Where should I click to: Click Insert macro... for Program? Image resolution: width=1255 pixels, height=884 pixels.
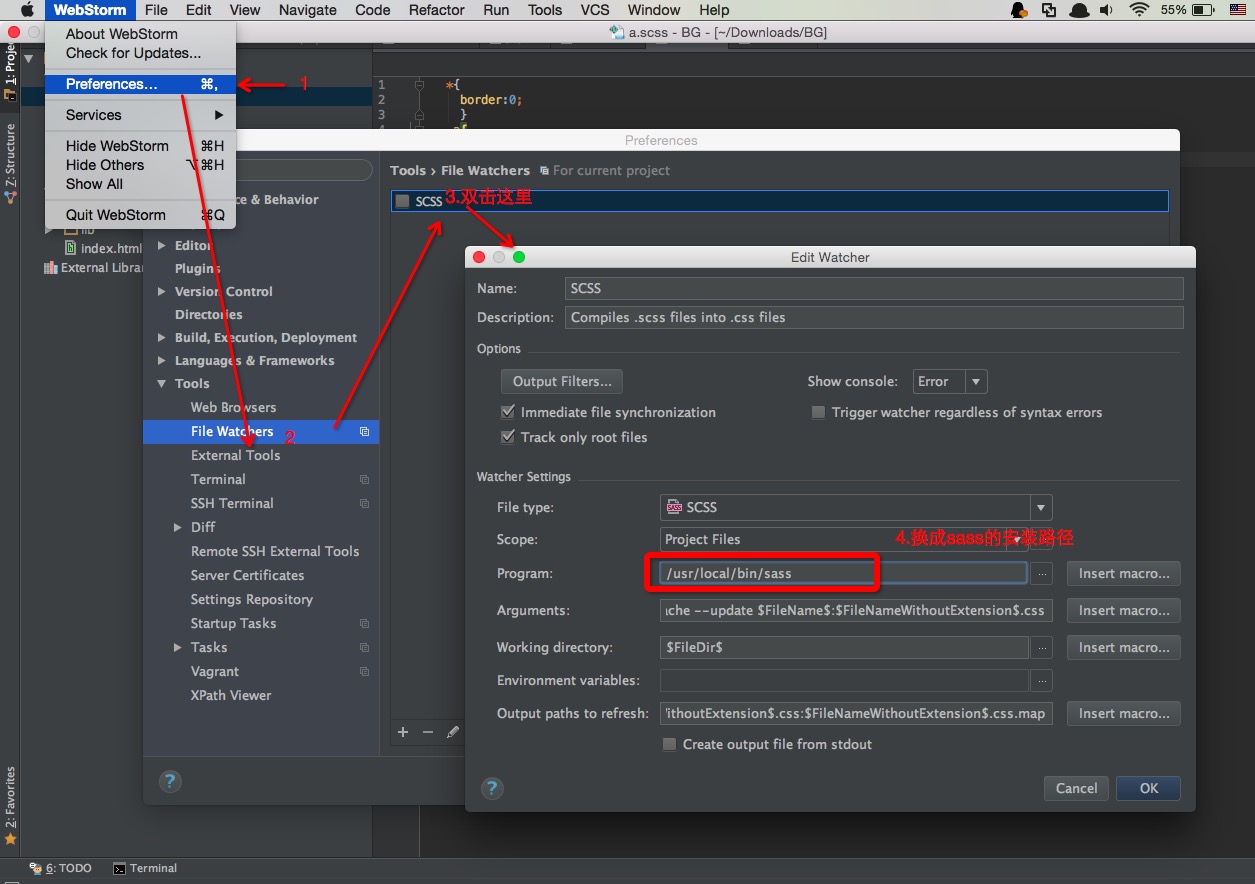point(1124,574)
